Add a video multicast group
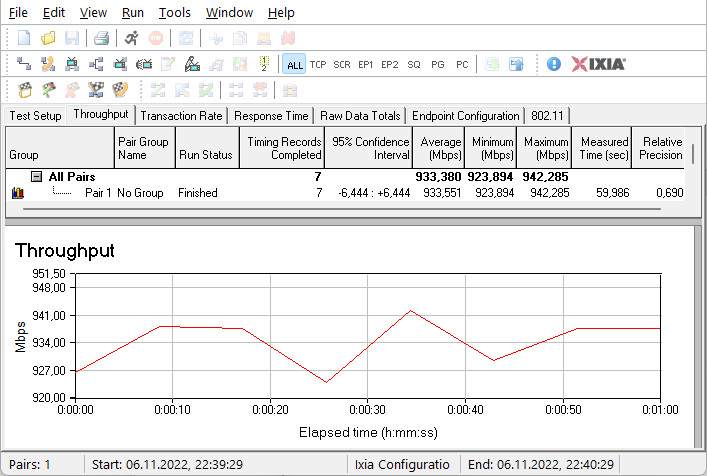Screen dimensions: 707x476 [120, 64]
